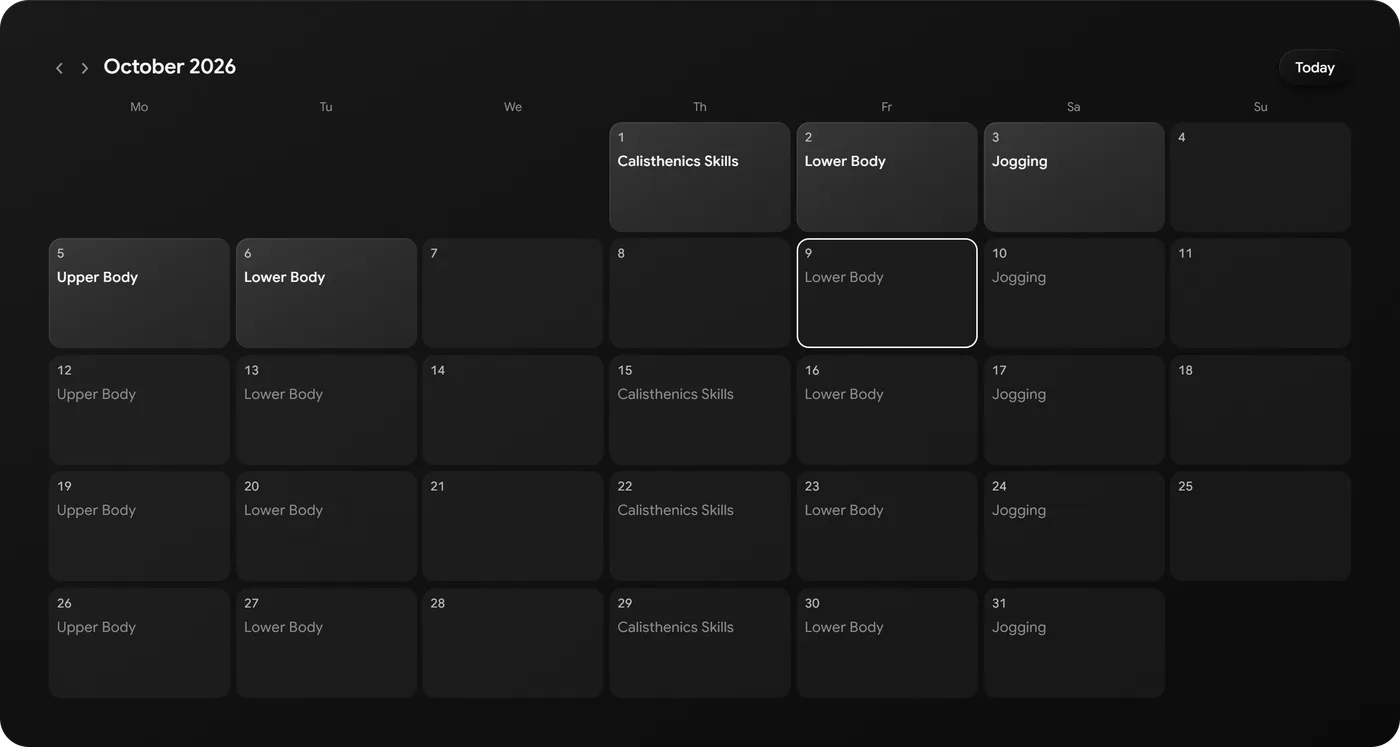Screen dimensions: 1400x747
Task: Open October 29 Calisthenics Skills day
Action: pos(700,643)
